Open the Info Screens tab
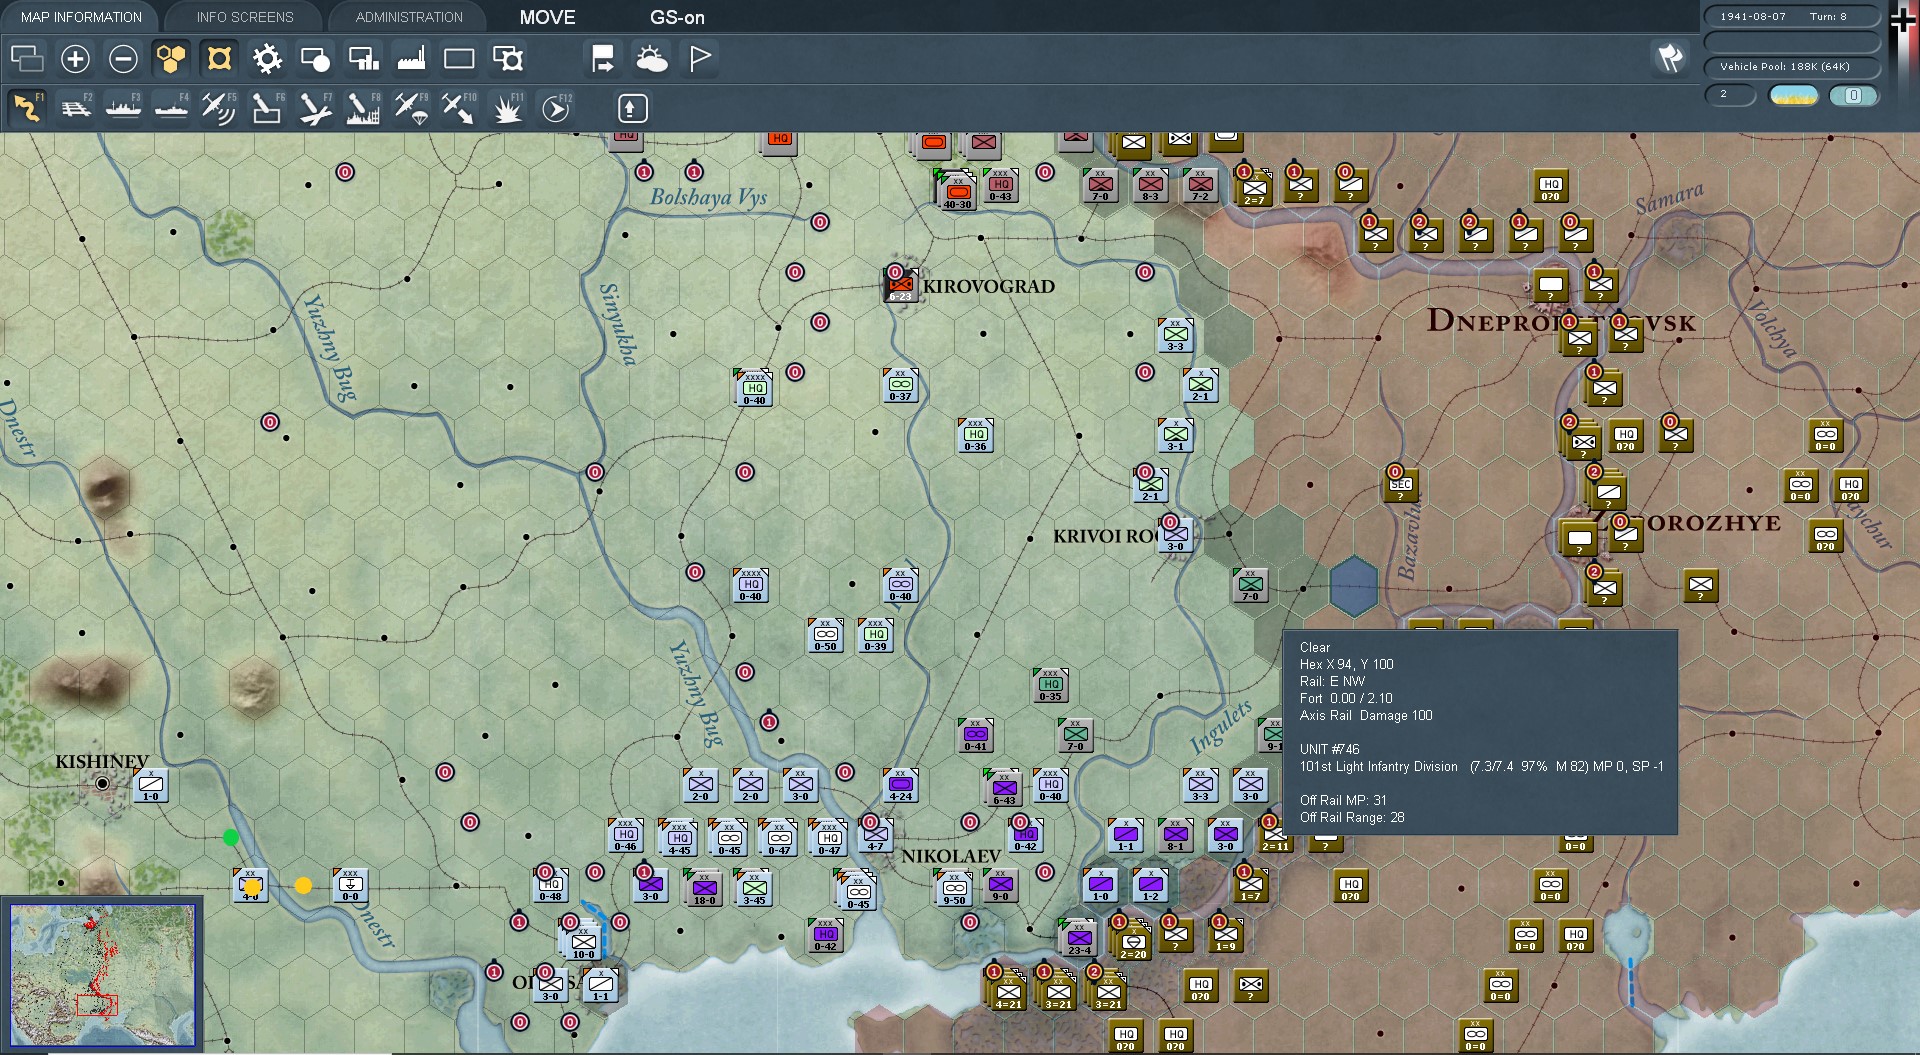The height and width of the screenshot is (1055, 1920). (x=245, y=17)
